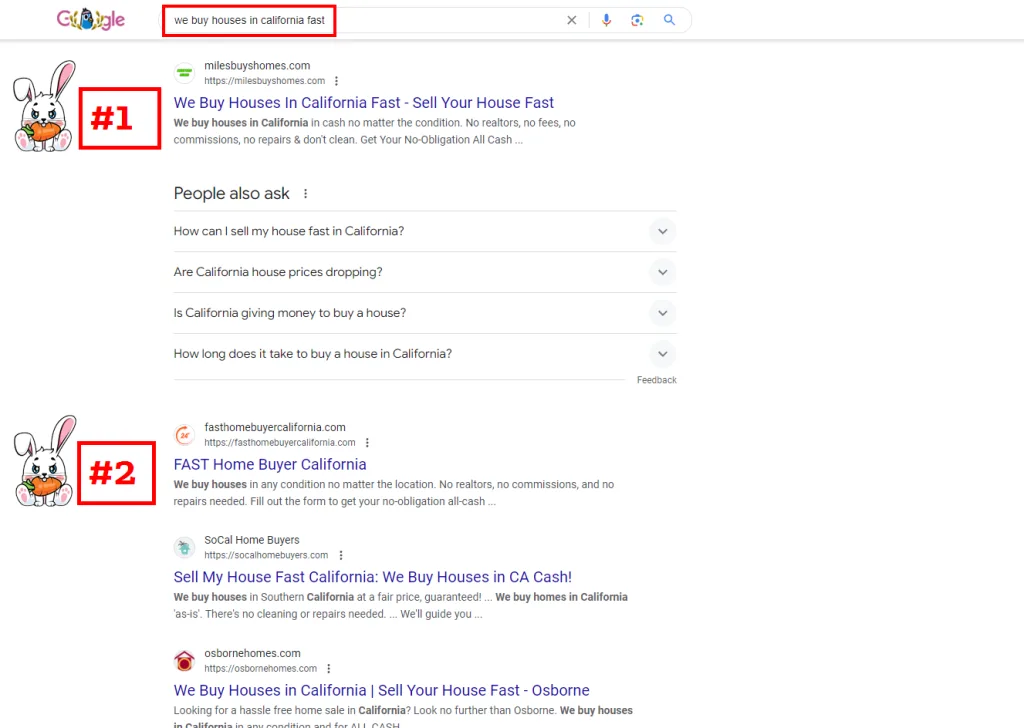Open "We Buy Houses In California Fast" result
Screen dimensions: 1024x728
click(x=363, y=103)
